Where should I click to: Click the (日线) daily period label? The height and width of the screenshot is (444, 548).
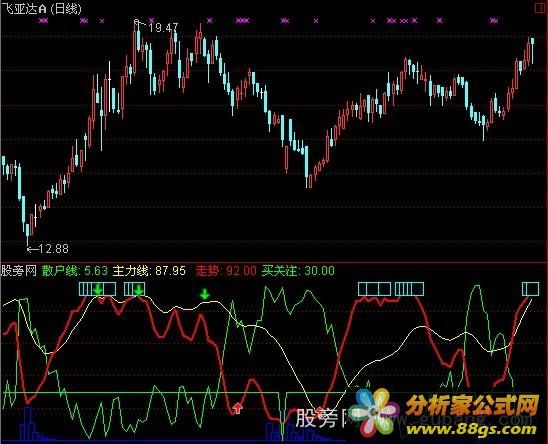(x=66, y=9)
